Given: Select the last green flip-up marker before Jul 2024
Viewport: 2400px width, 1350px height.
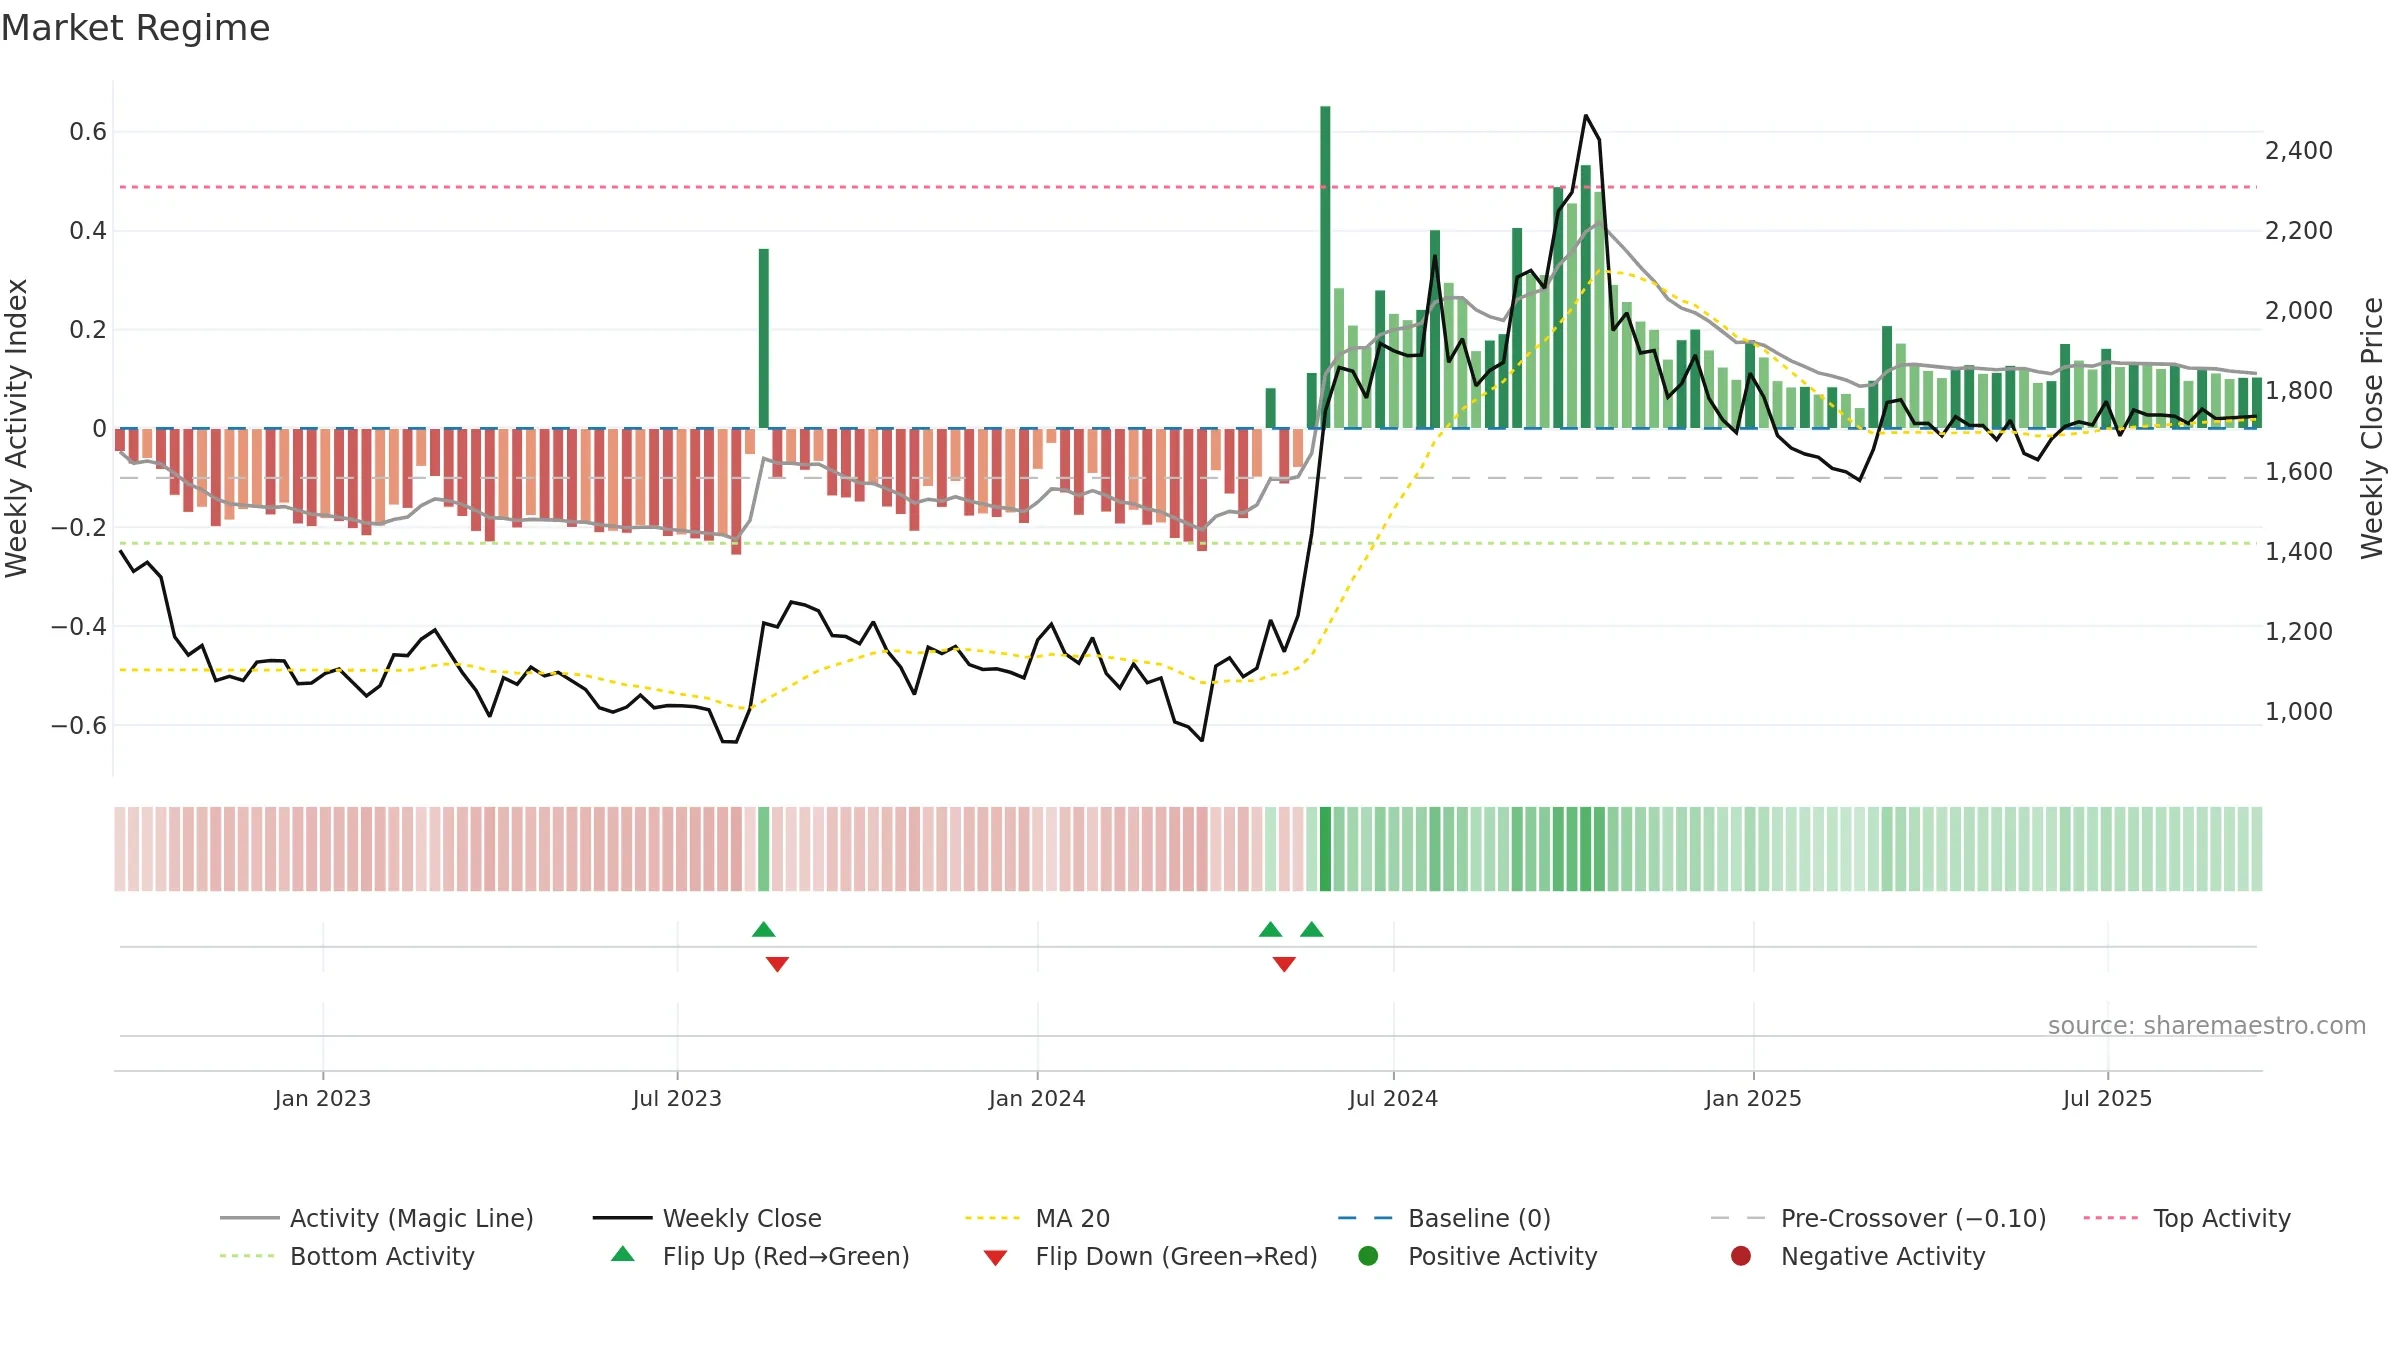Looking at the screenshot, I should click(x=1312, y=930).
